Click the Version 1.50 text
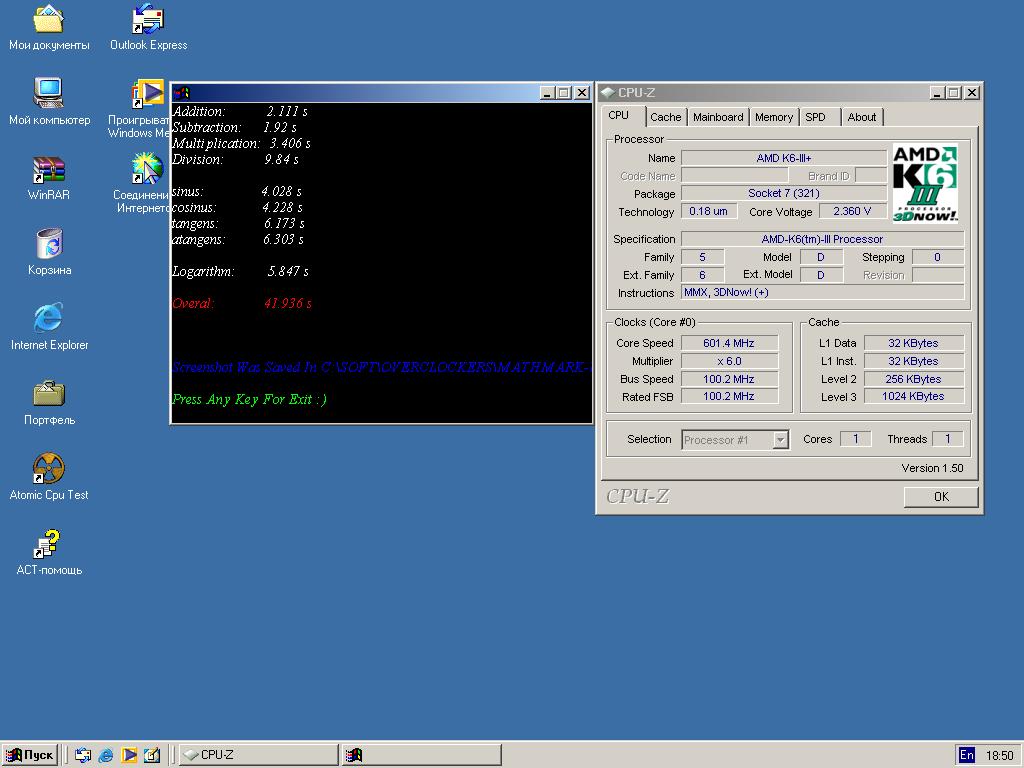The width and height of the screenshot is (1024, 768). point(932,468)
